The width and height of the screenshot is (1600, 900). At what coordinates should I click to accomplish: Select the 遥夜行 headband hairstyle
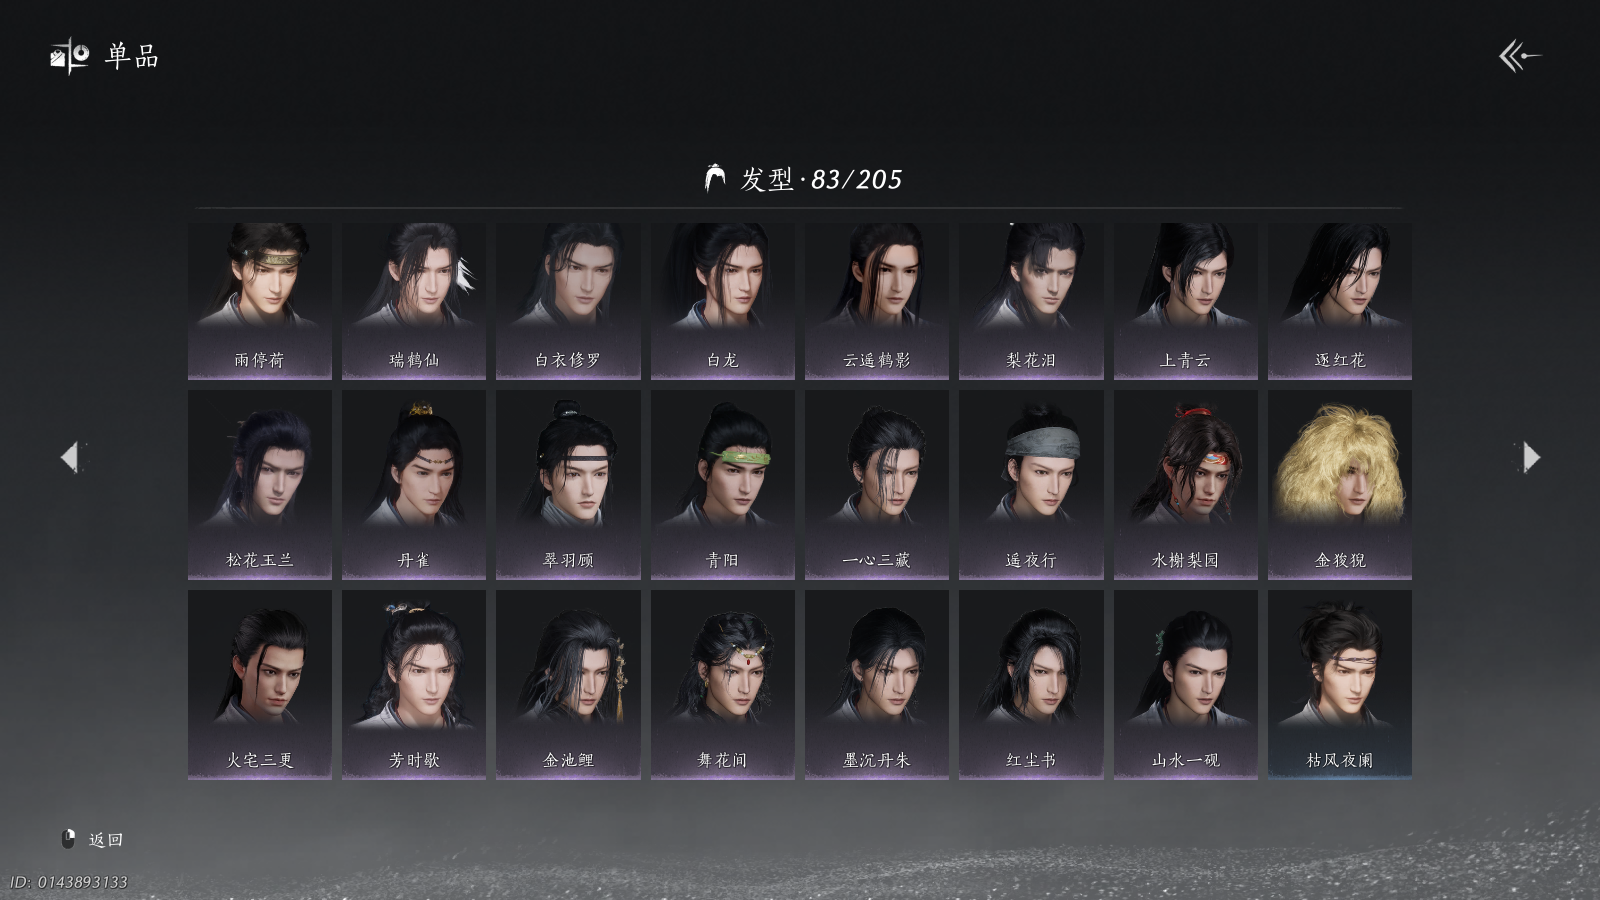[x=1031, y=484]
